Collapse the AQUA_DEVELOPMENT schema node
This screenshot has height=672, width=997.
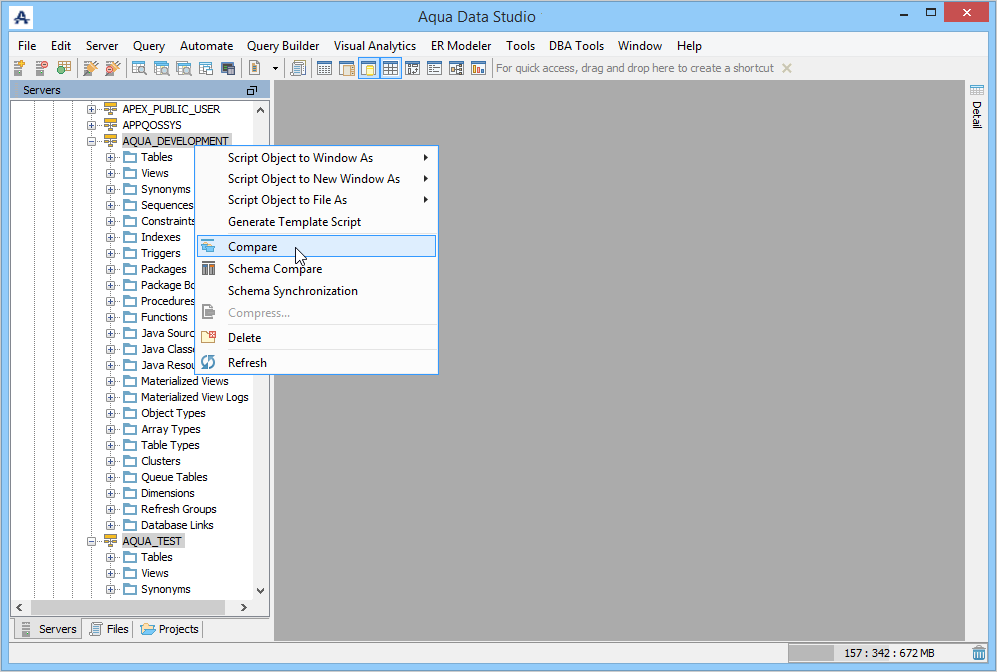click(92, 141)
